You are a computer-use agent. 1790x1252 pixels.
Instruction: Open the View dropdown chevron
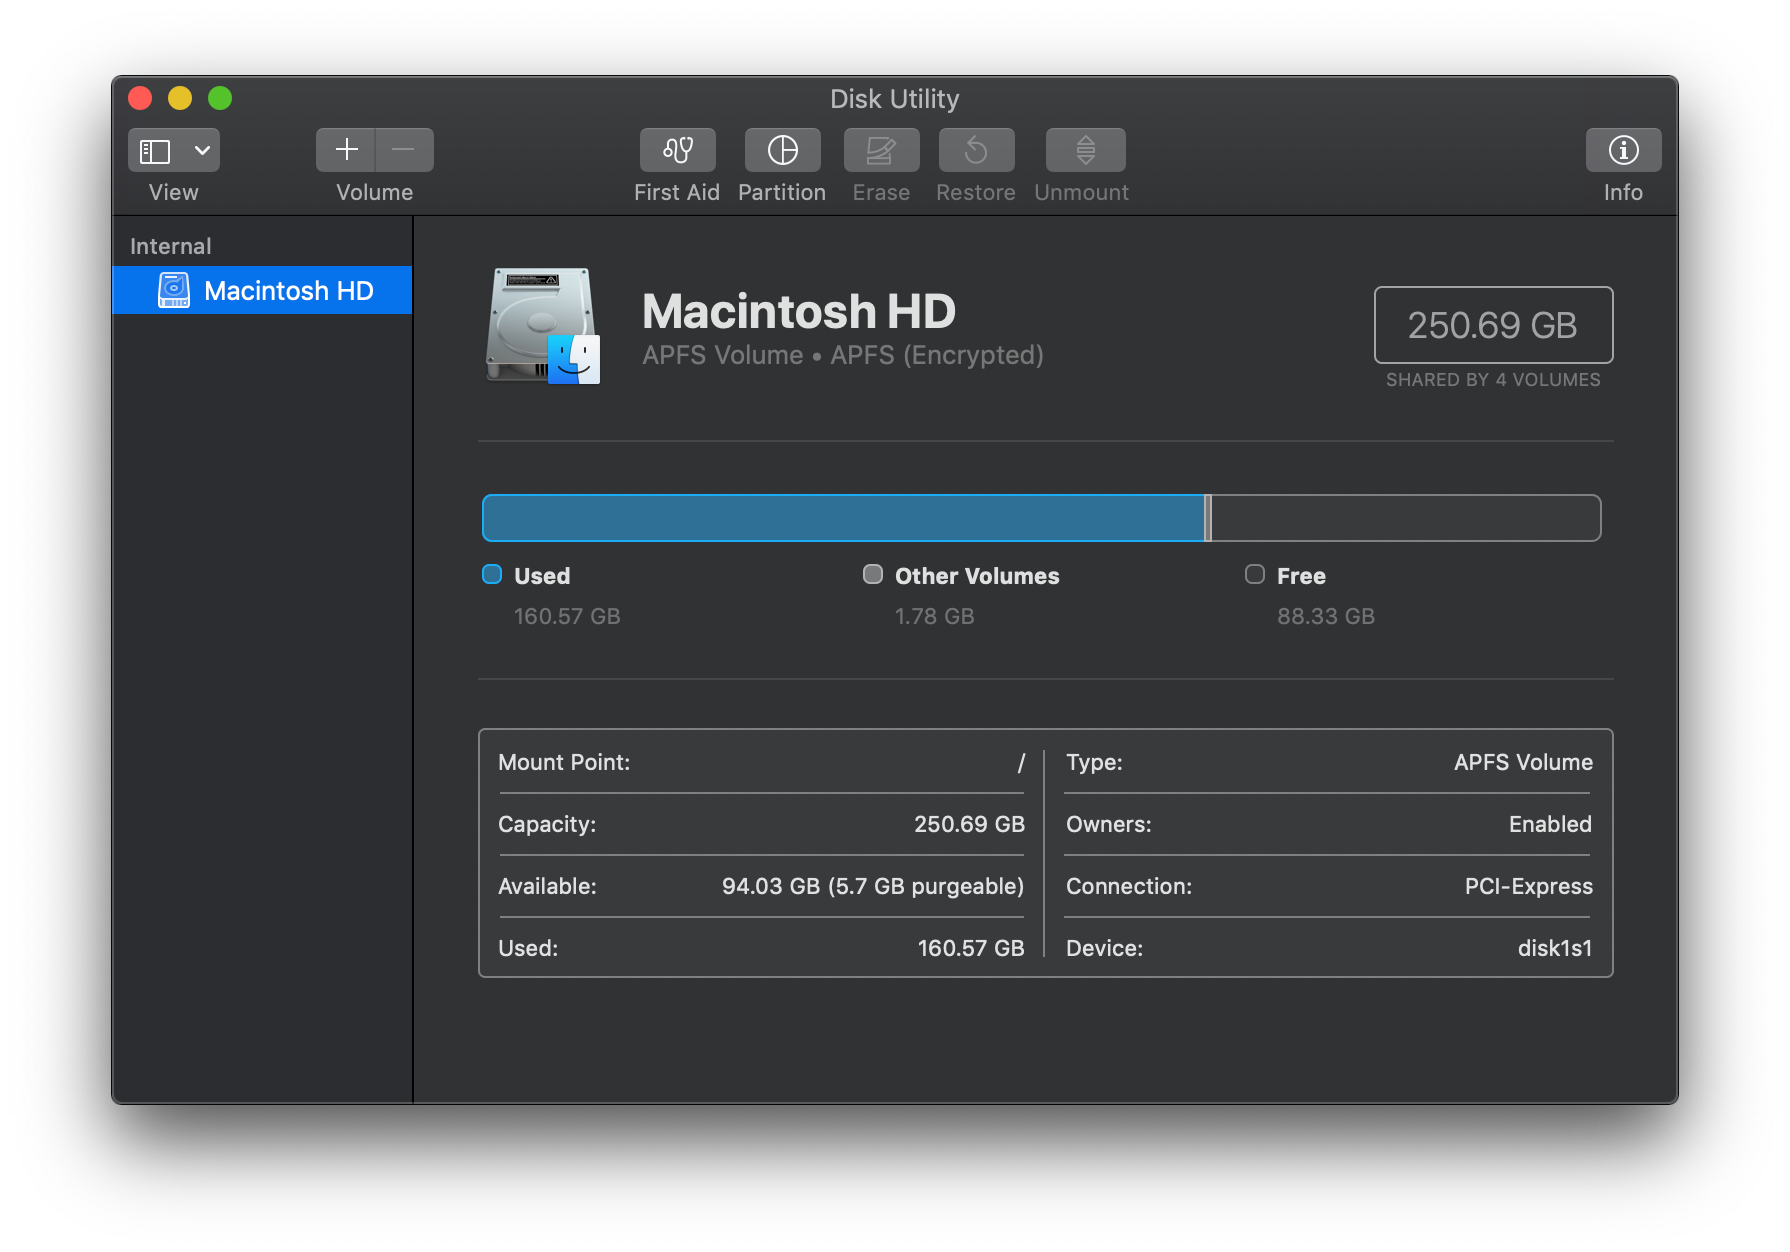(x=202, y=151)
